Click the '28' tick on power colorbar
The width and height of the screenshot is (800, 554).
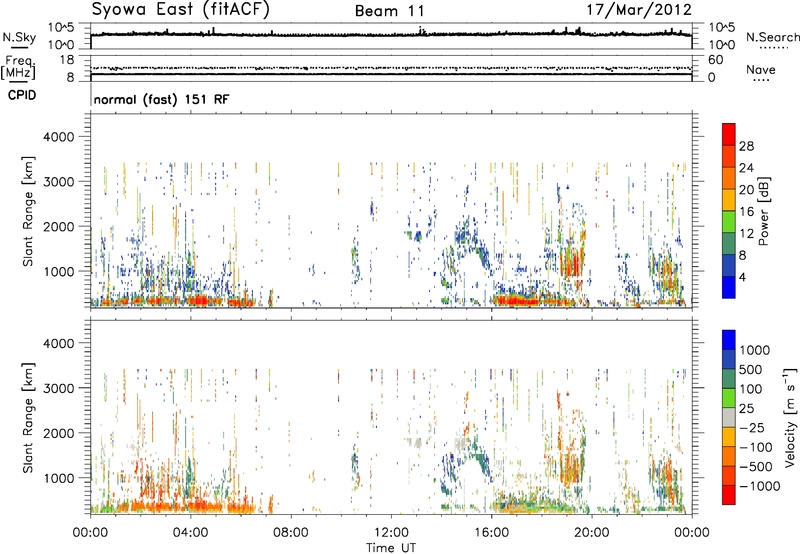point(746,146)
